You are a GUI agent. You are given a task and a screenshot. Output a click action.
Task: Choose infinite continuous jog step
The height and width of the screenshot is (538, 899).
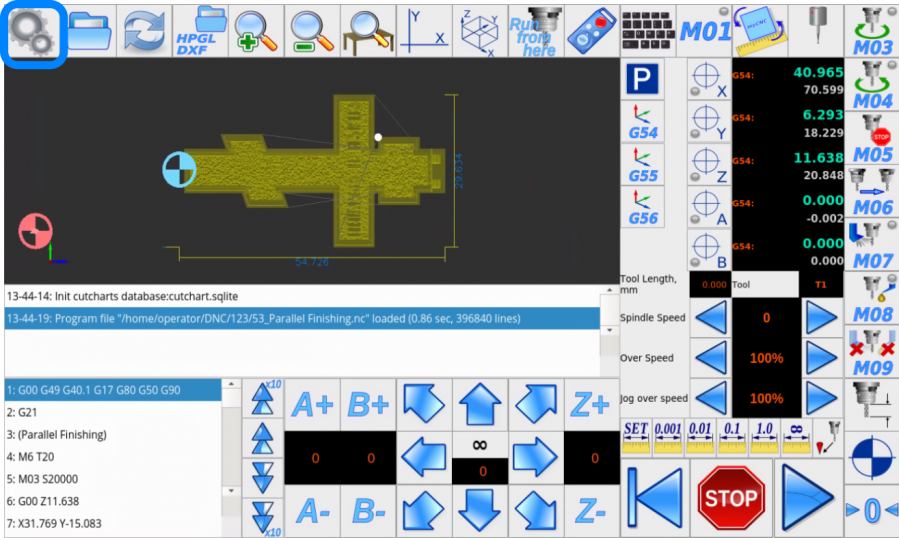pyautogui.click(x=796, y=438)
